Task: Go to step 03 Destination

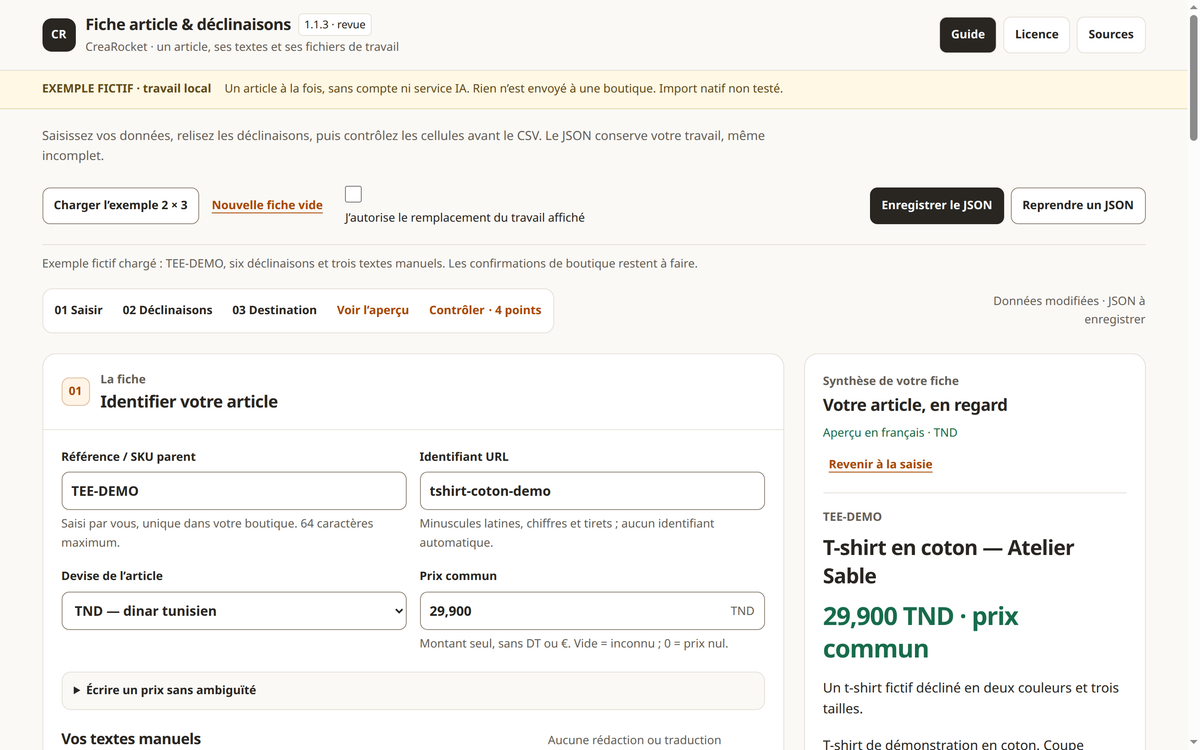Action: (275, 310)
